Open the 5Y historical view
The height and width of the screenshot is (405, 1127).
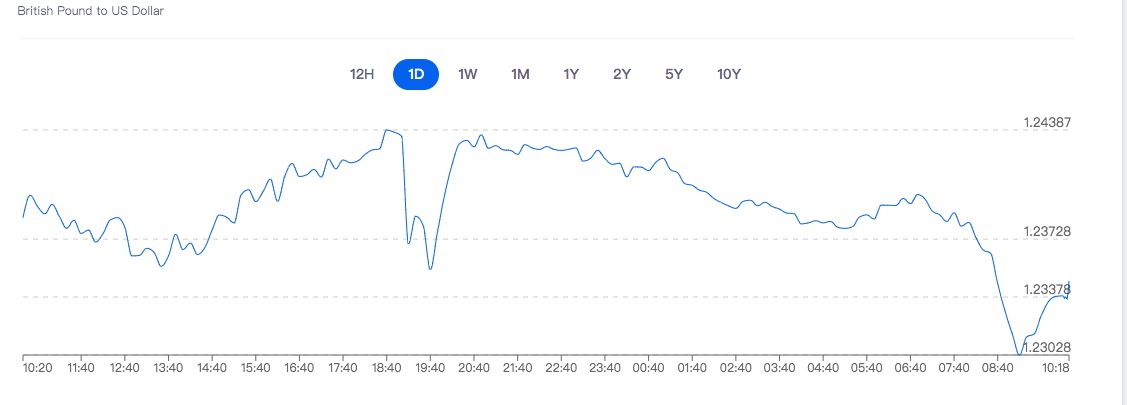(x=674, y=75)
